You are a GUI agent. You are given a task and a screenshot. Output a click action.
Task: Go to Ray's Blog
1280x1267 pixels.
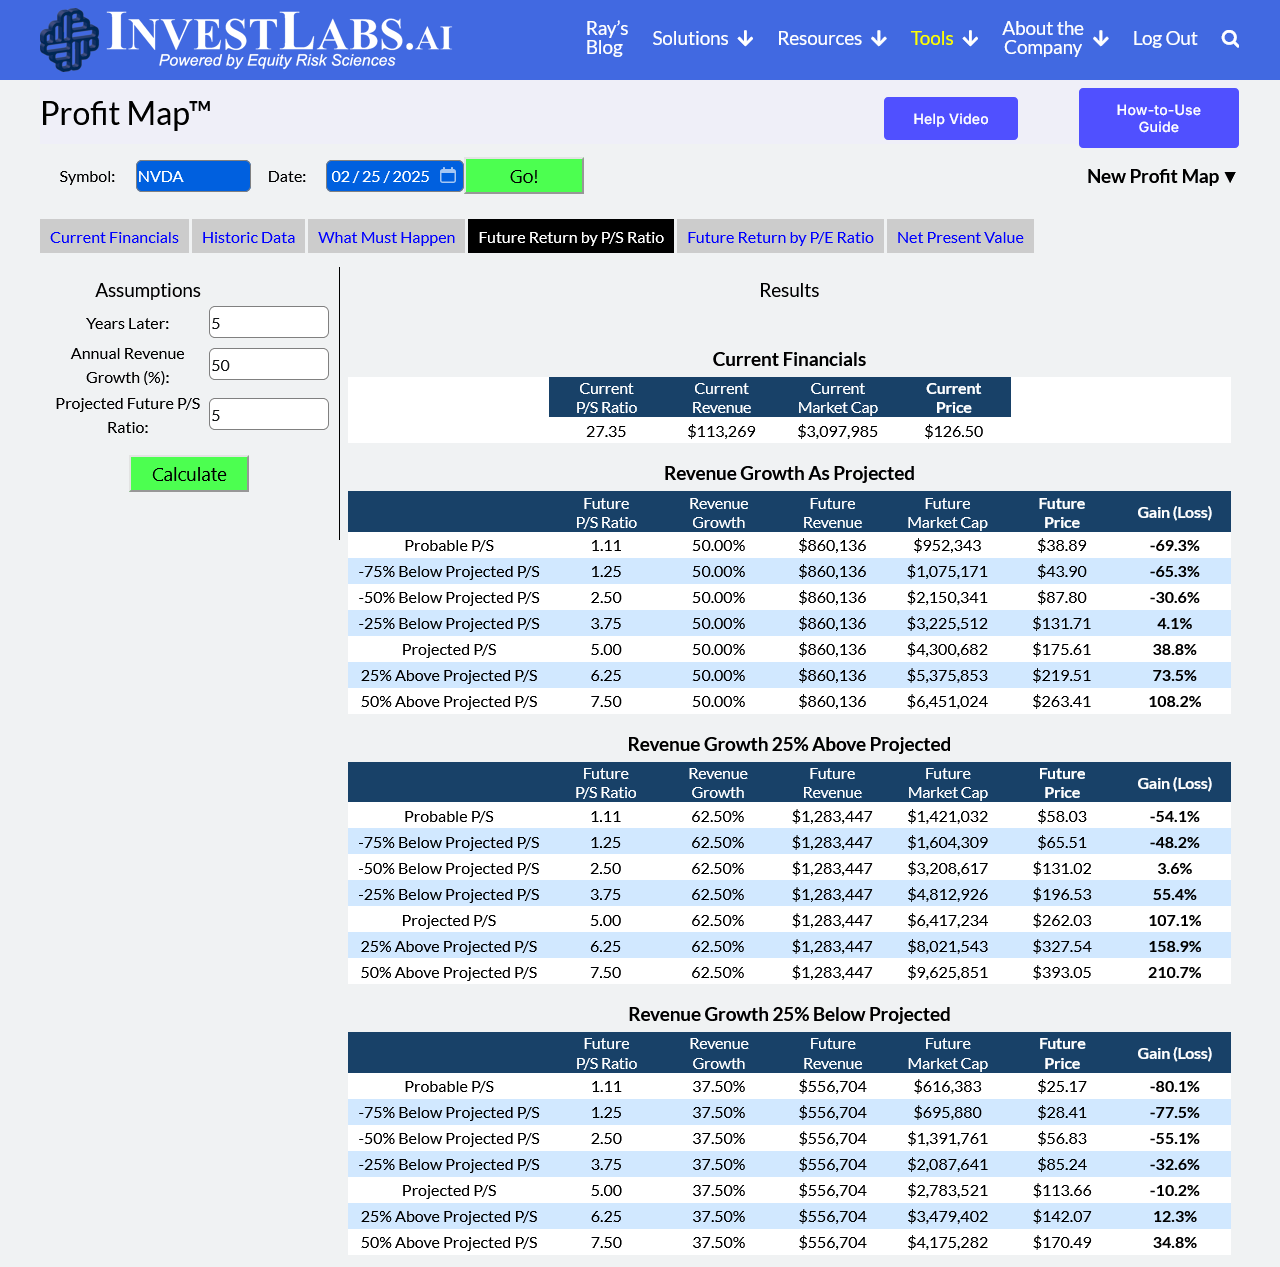(x=606, y=39)
